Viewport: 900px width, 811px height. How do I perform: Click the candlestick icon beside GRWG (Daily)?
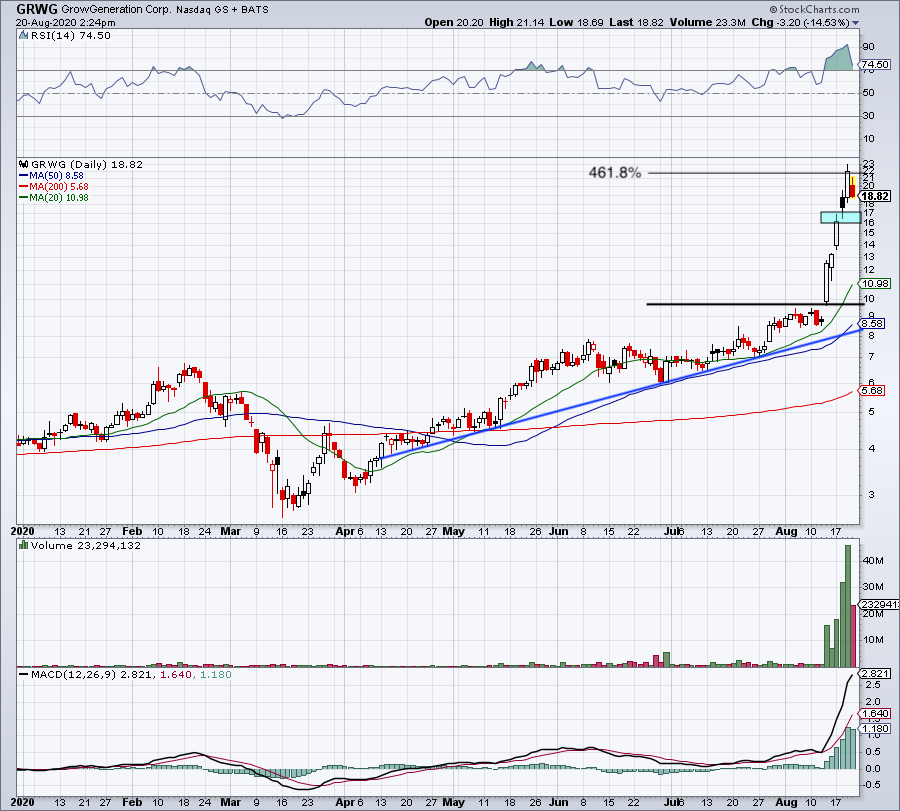click(x=24, y=164)
